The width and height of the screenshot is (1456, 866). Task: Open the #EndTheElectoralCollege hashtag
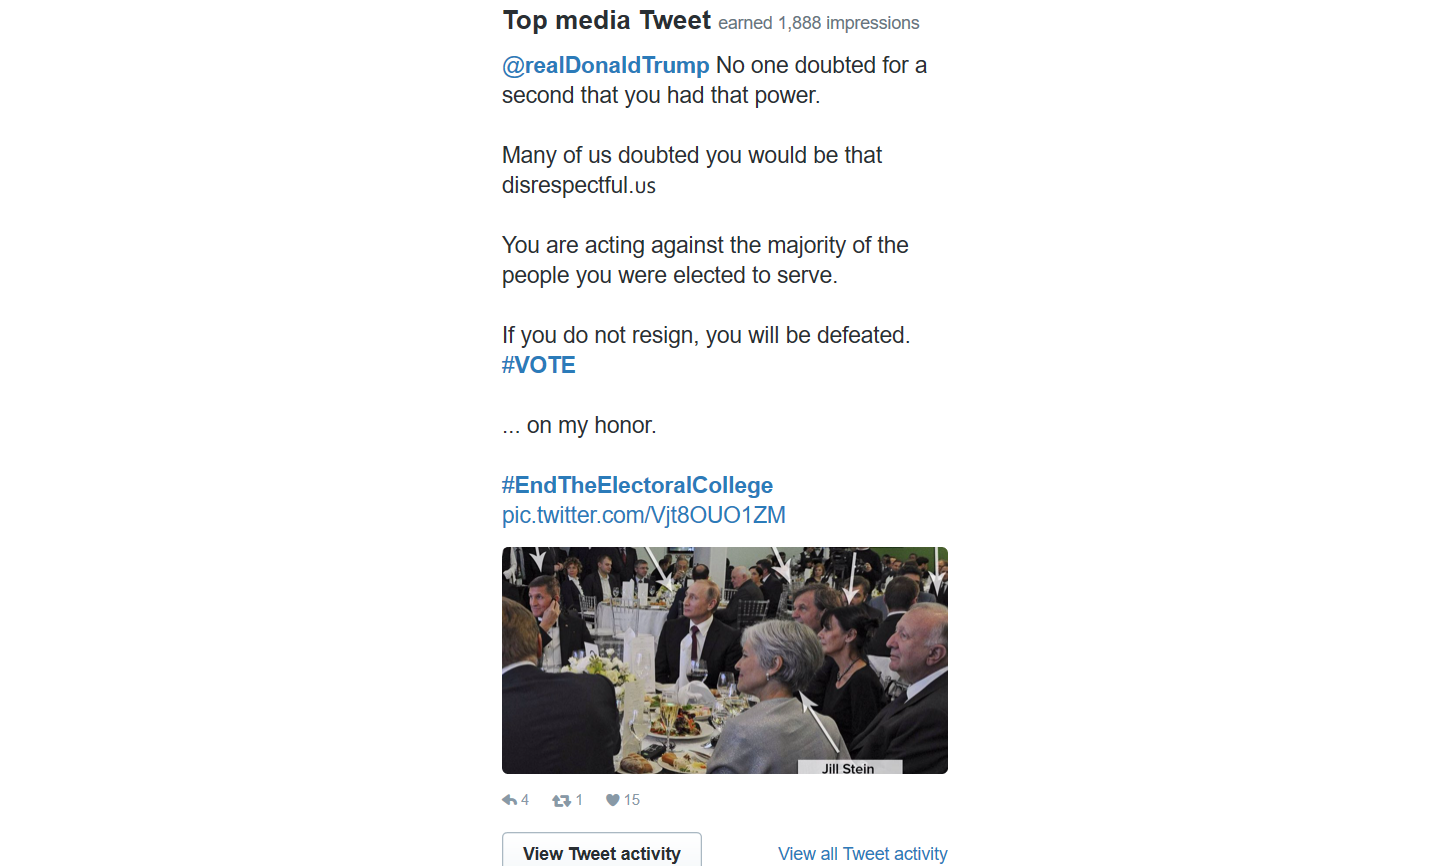[x=637, y=486]
